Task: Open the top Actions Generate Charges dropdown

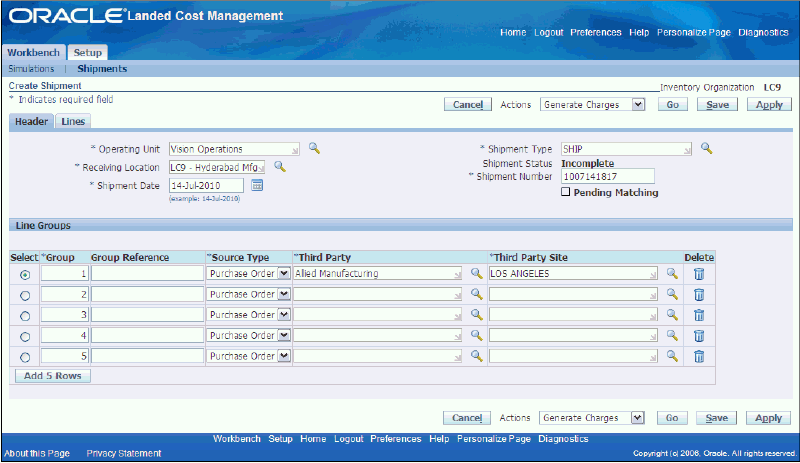Action: click(x=592, y=104)
